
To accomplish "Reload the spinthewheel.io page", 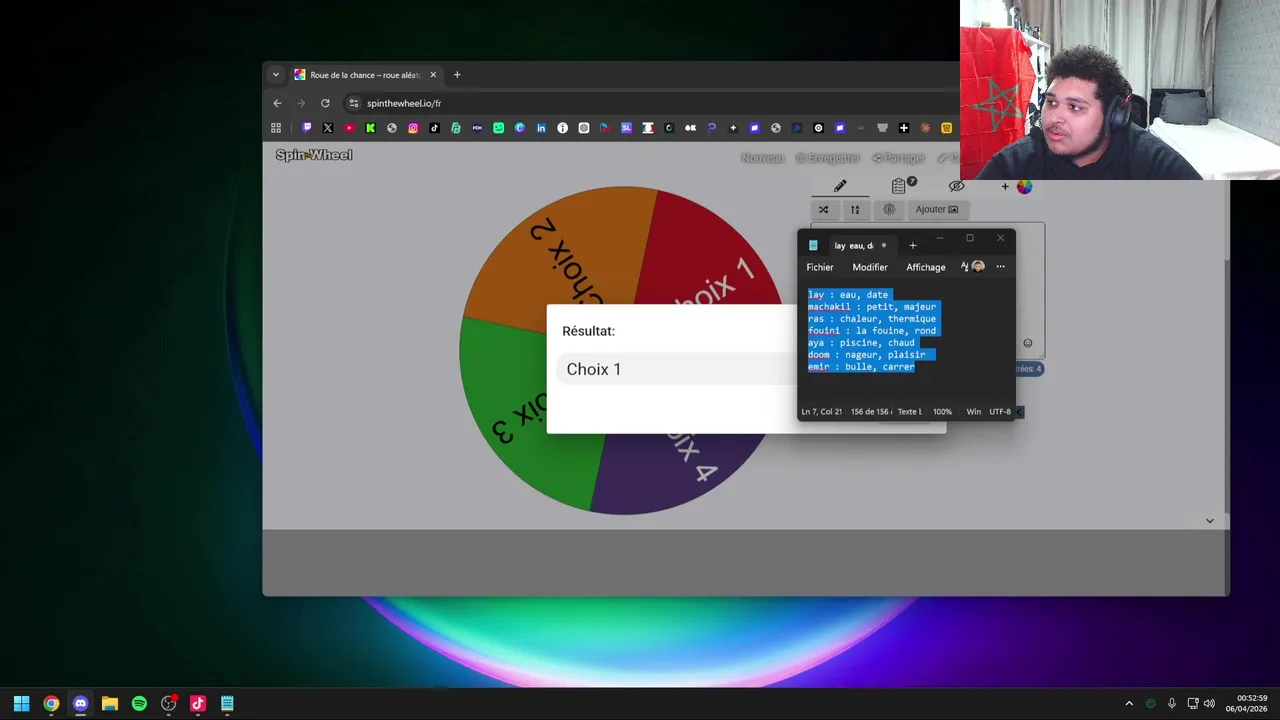I will [325, 103].
